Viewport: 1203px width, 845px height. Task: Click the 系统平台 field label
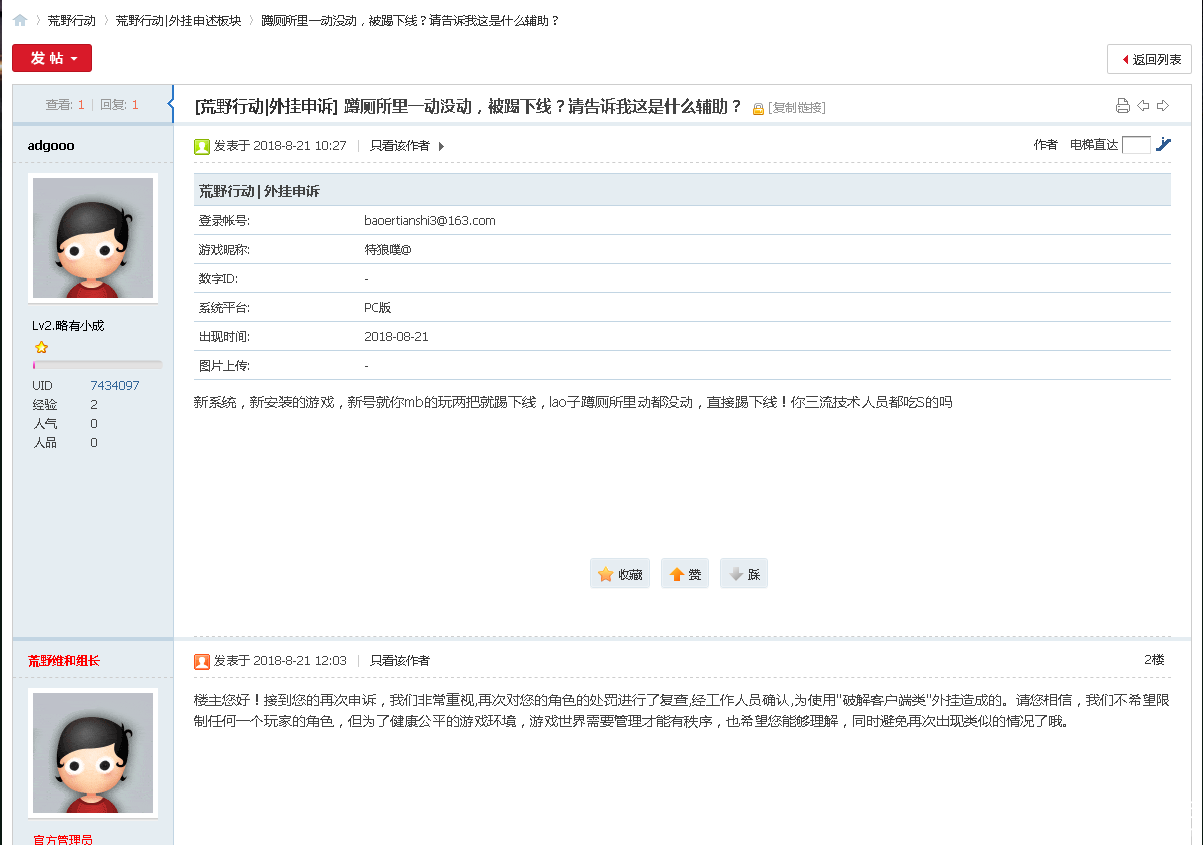224,308
